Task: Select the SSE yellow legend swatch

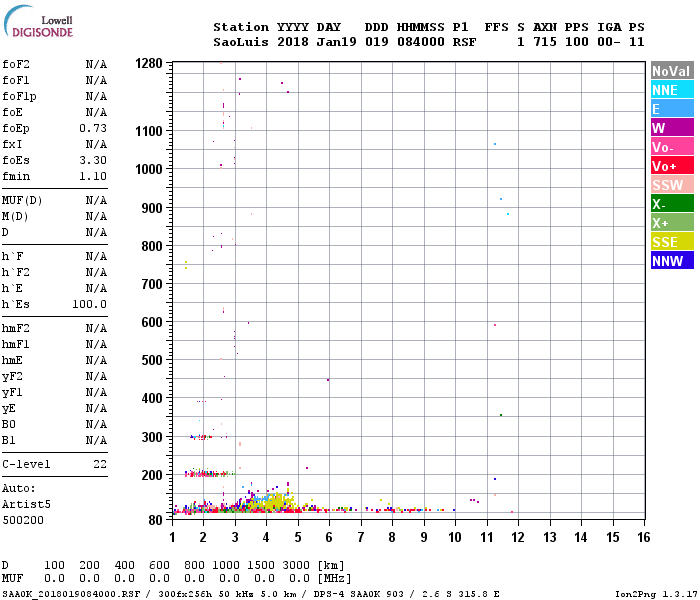Action: coord(672,242)
